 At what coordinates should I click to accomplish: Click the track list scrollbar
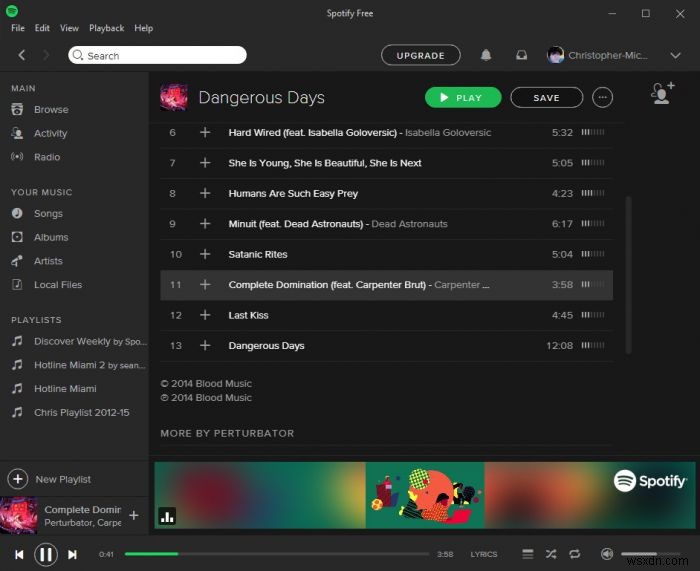pyautogui.click(x=629, y=275)
